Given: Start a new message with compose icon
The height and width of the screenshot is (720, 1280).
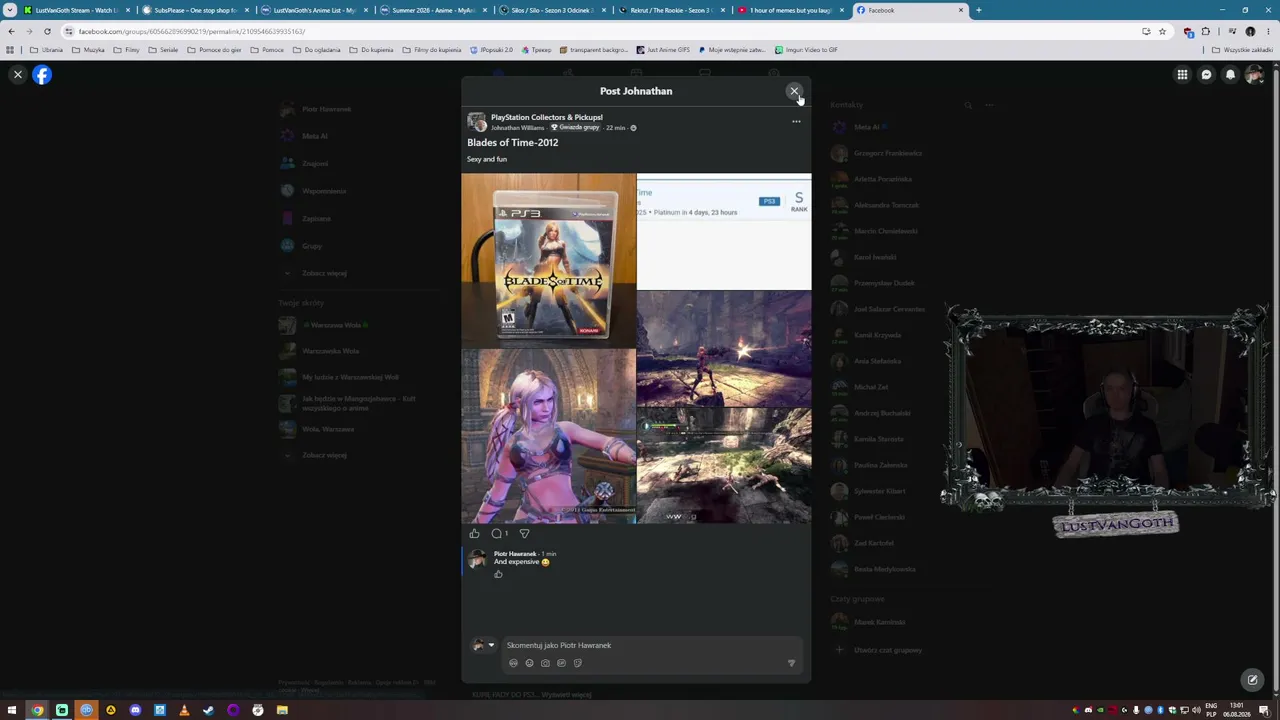Looking at the screenshot, I should point(1252,680).
